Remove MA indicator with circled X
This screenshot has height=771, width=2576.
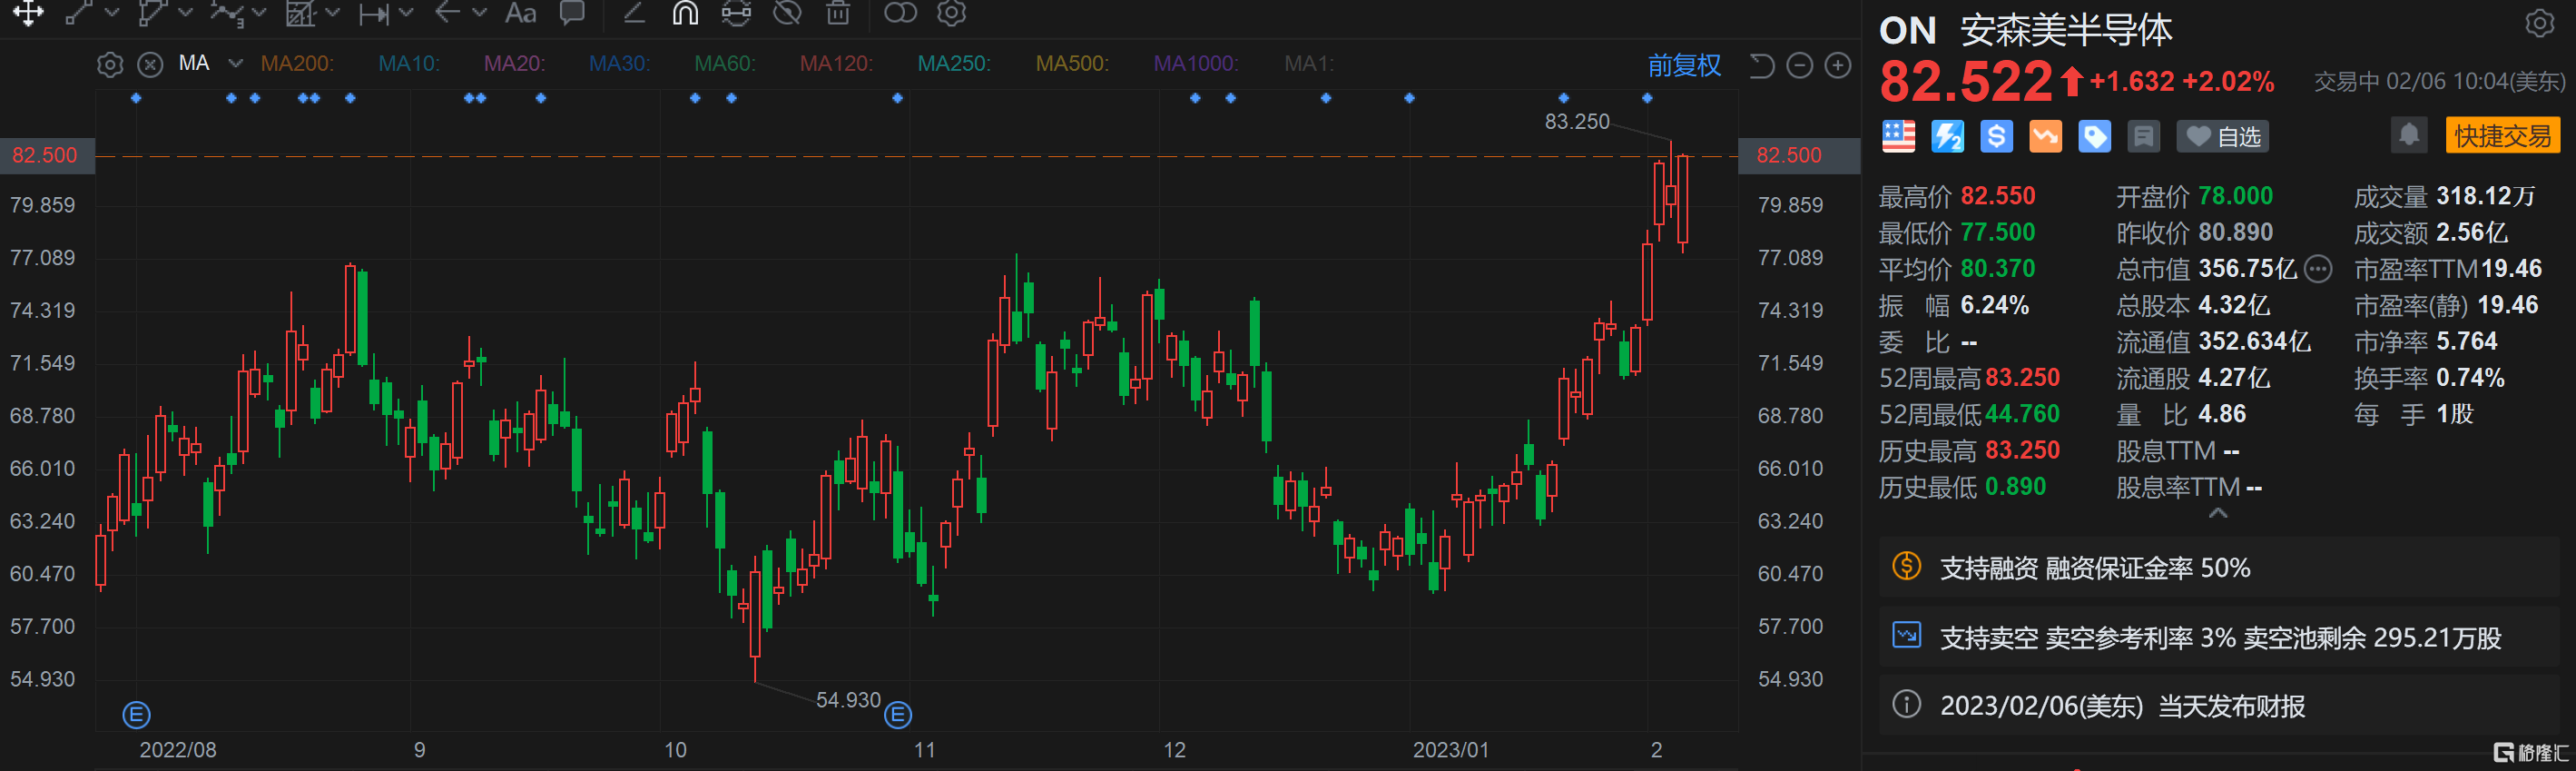[150, 65]
